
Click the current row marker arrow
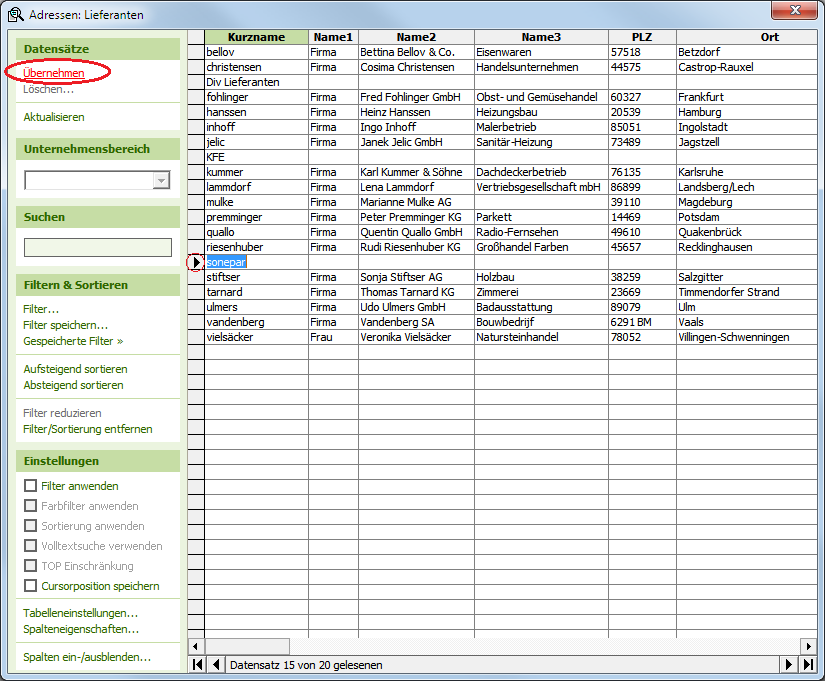[196, 262]
